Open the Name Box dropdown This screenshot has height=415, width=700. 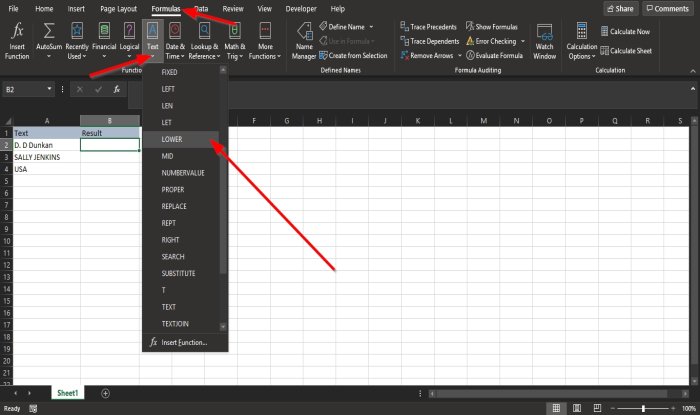(x=49, y=89)
